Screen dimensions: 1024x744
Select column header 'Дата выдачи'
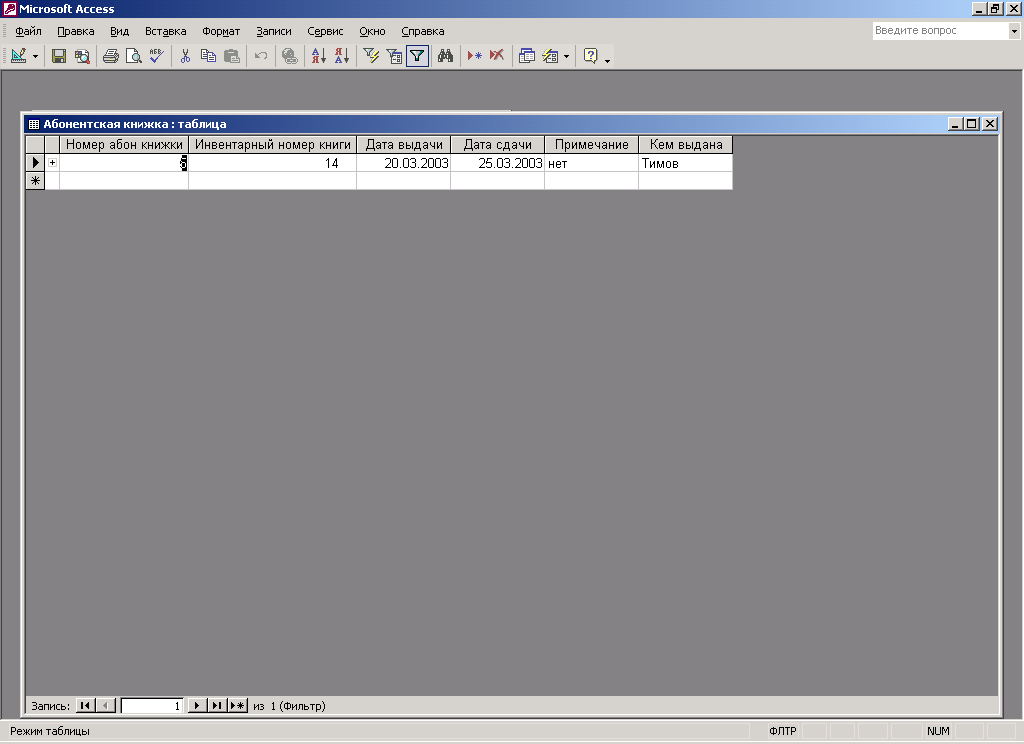pyautogui.click(x=404, y=144)
